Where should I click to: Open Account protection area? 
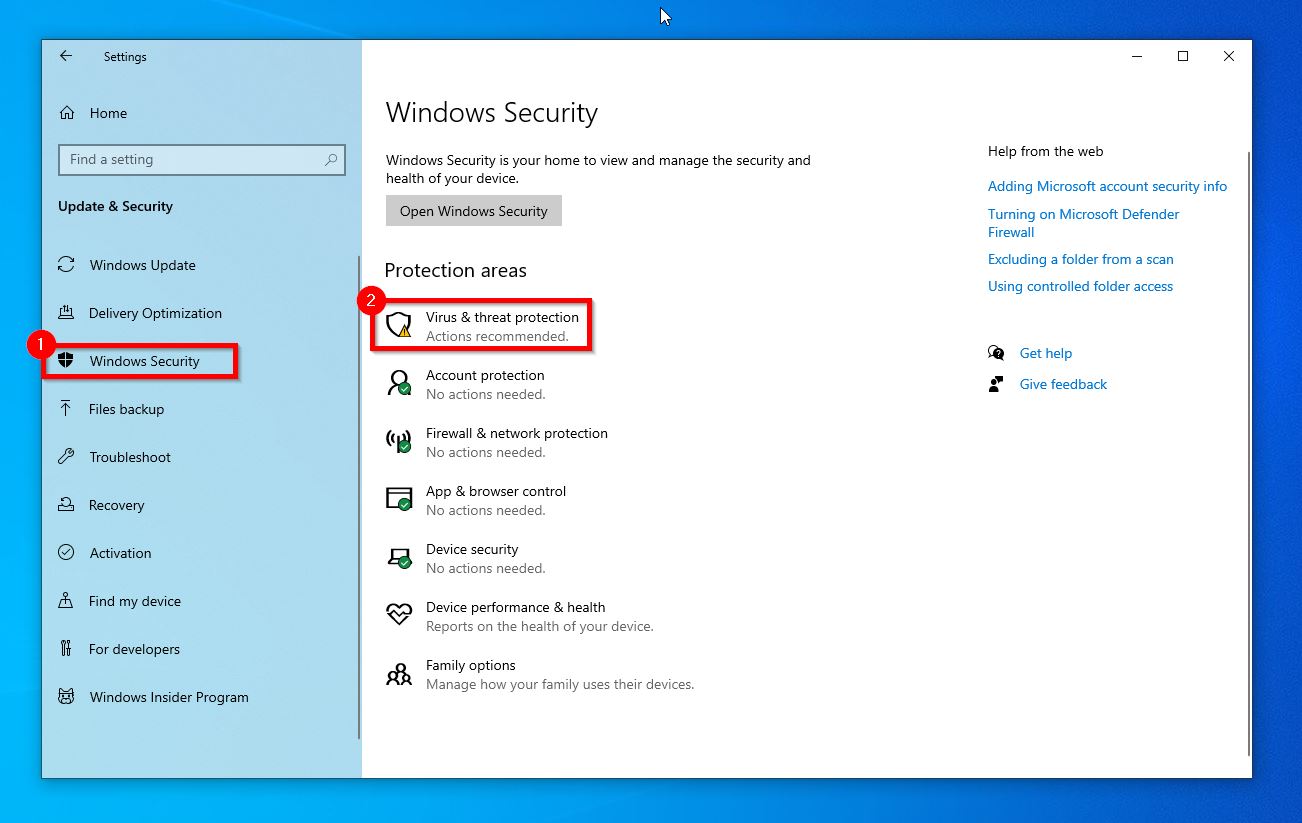click(x=465, y=384)
